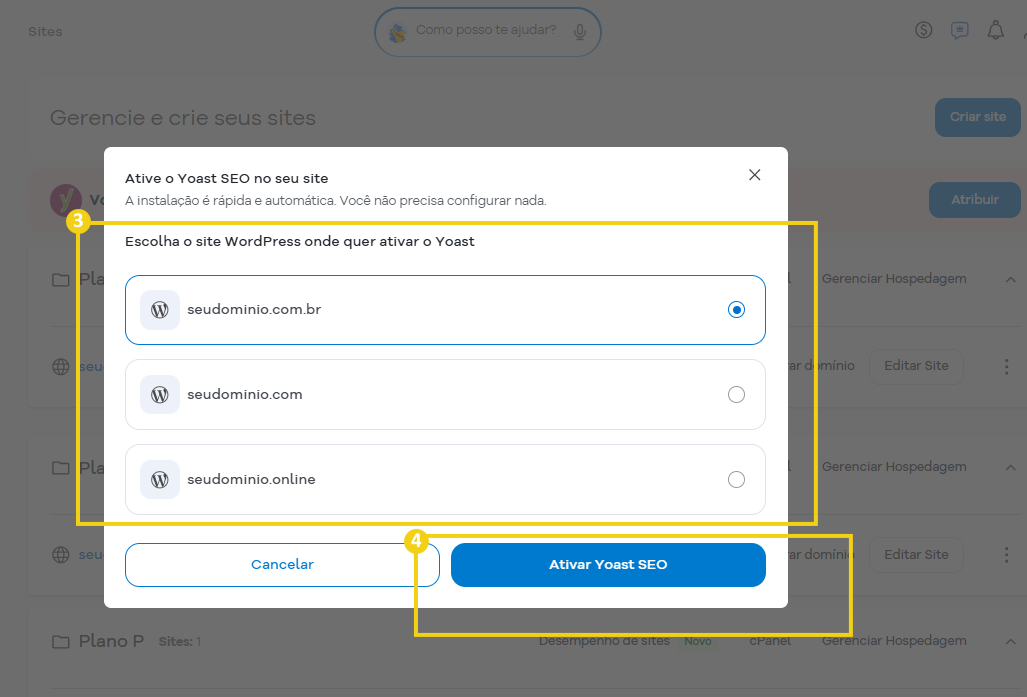Click WordPress icon beside seudominio.online

coord(160,480)
